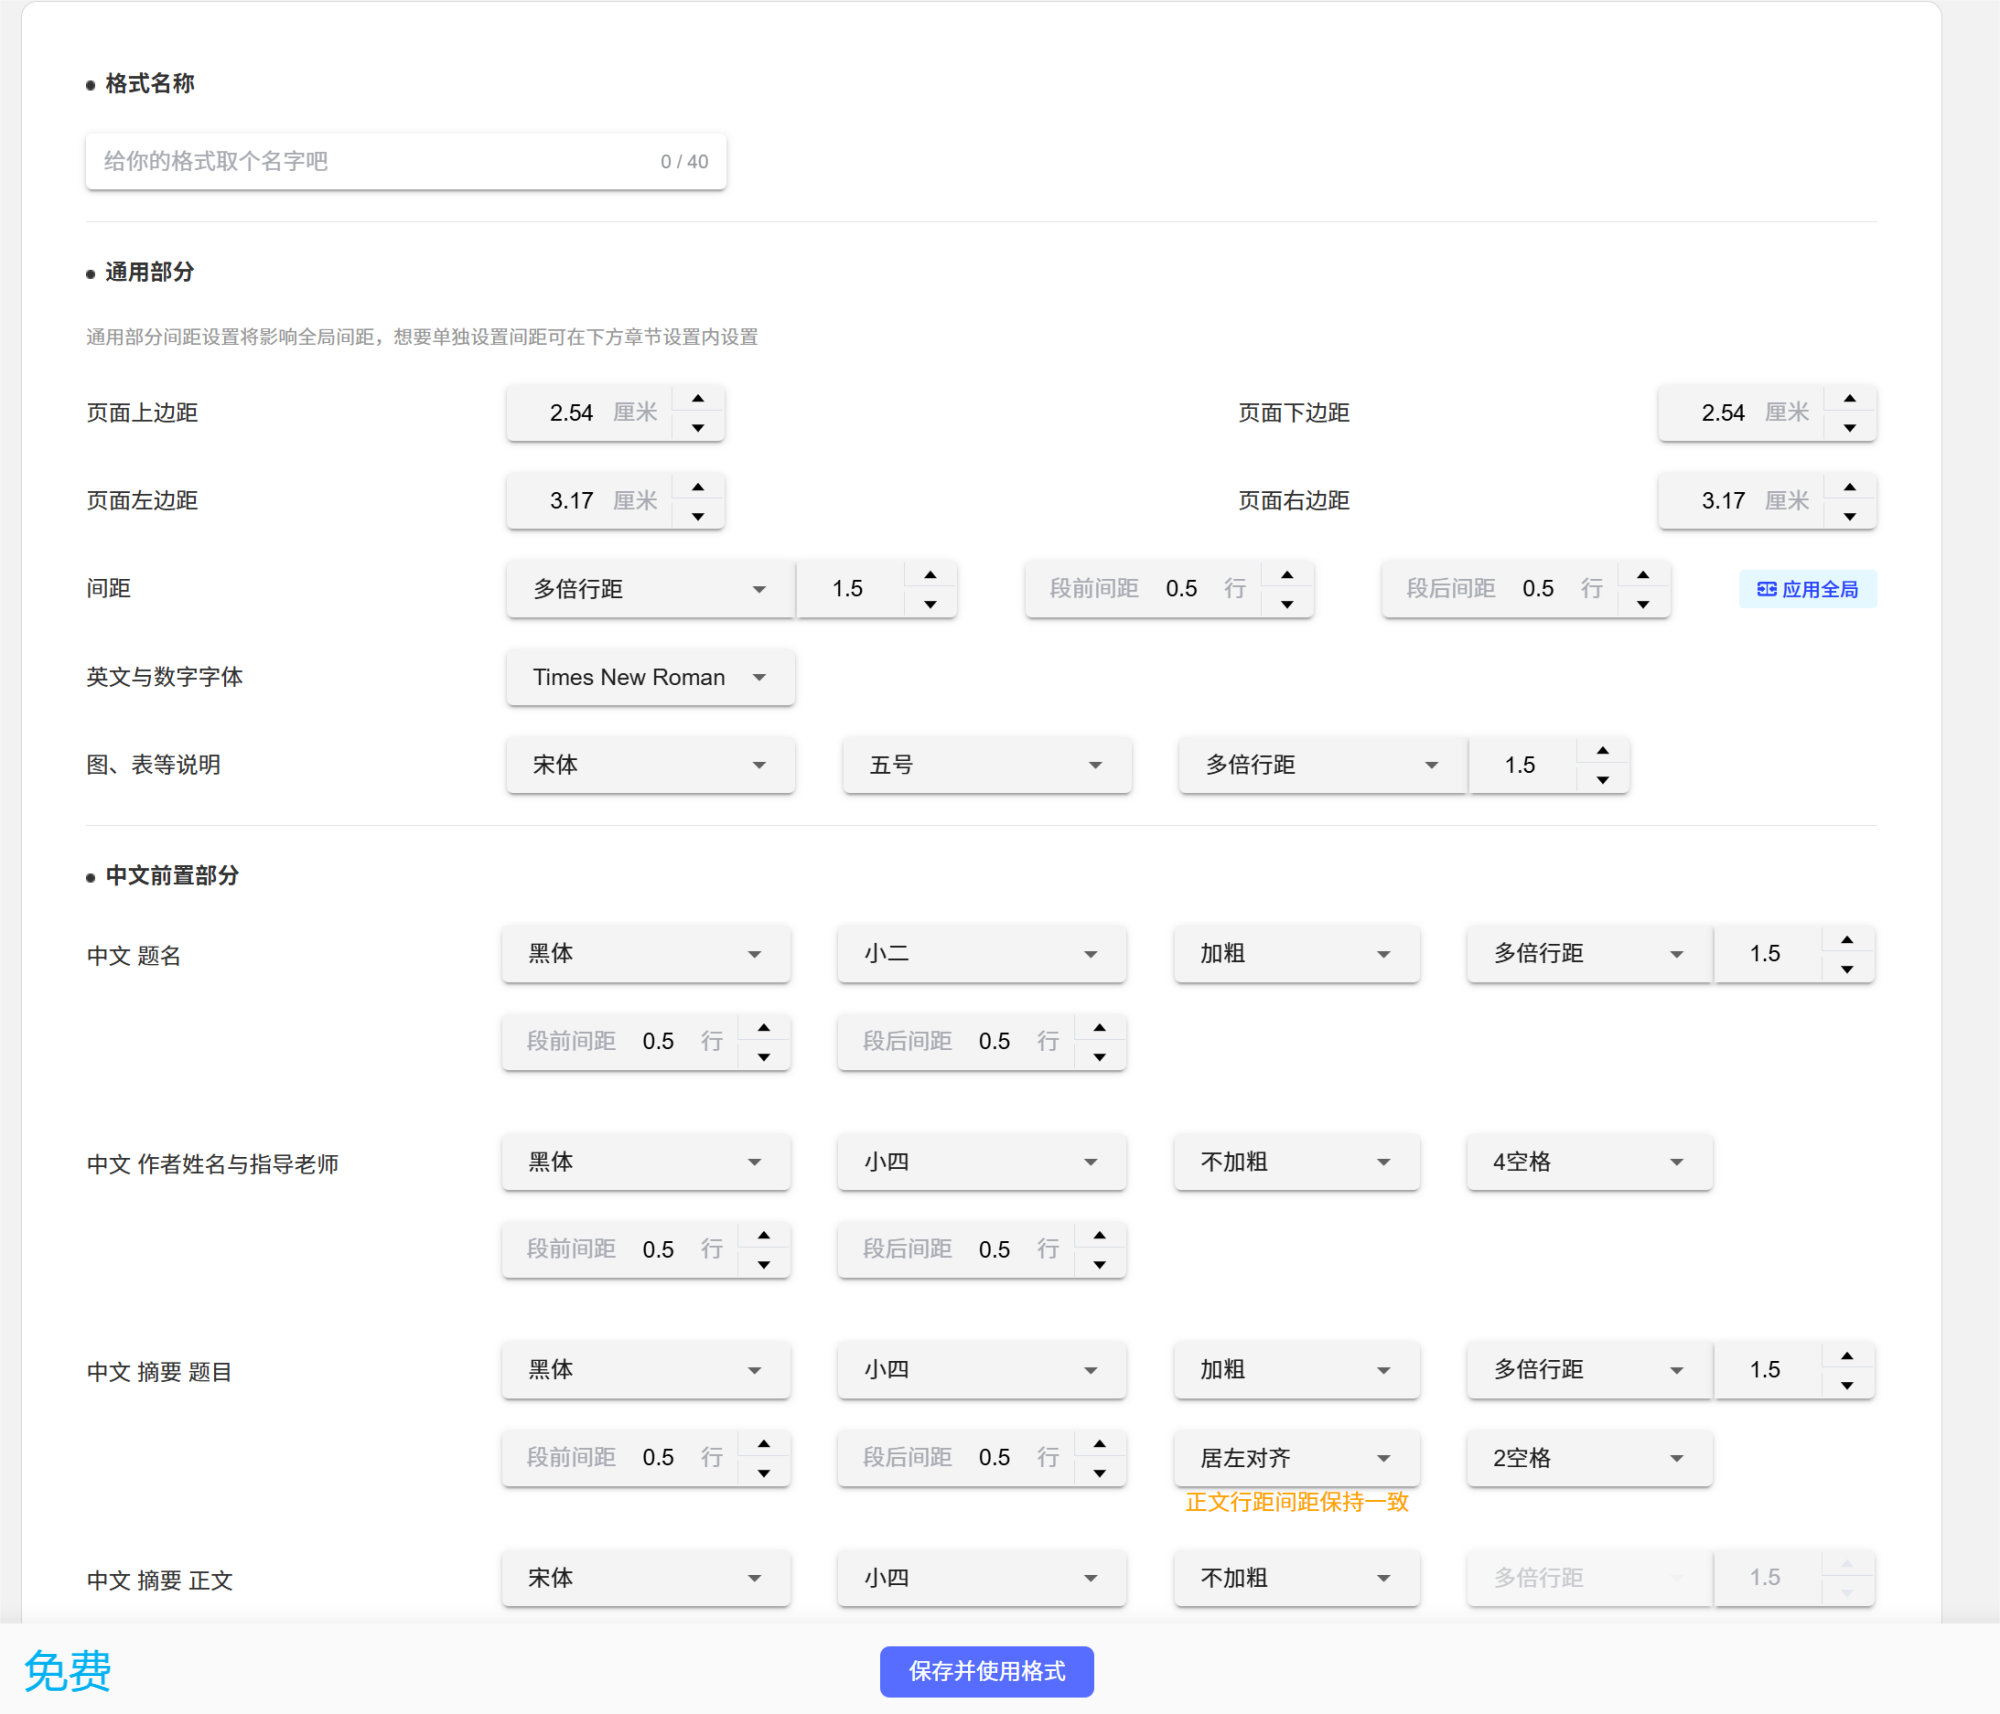This screenshot has width=2000, height=1714.
Task: Open Times New Roman font dropdown
Action: (650, 677)
